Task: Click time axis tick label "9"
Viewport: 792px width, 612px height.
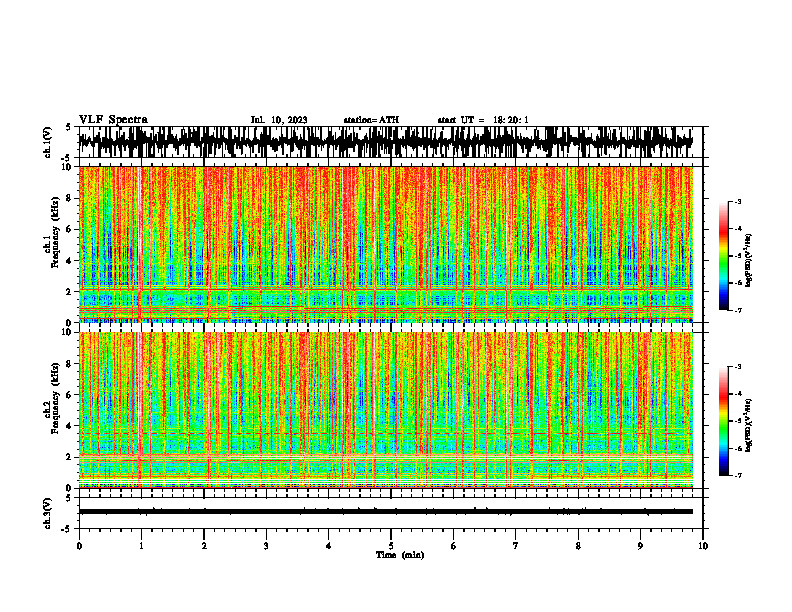Action: tap(640, 546)
